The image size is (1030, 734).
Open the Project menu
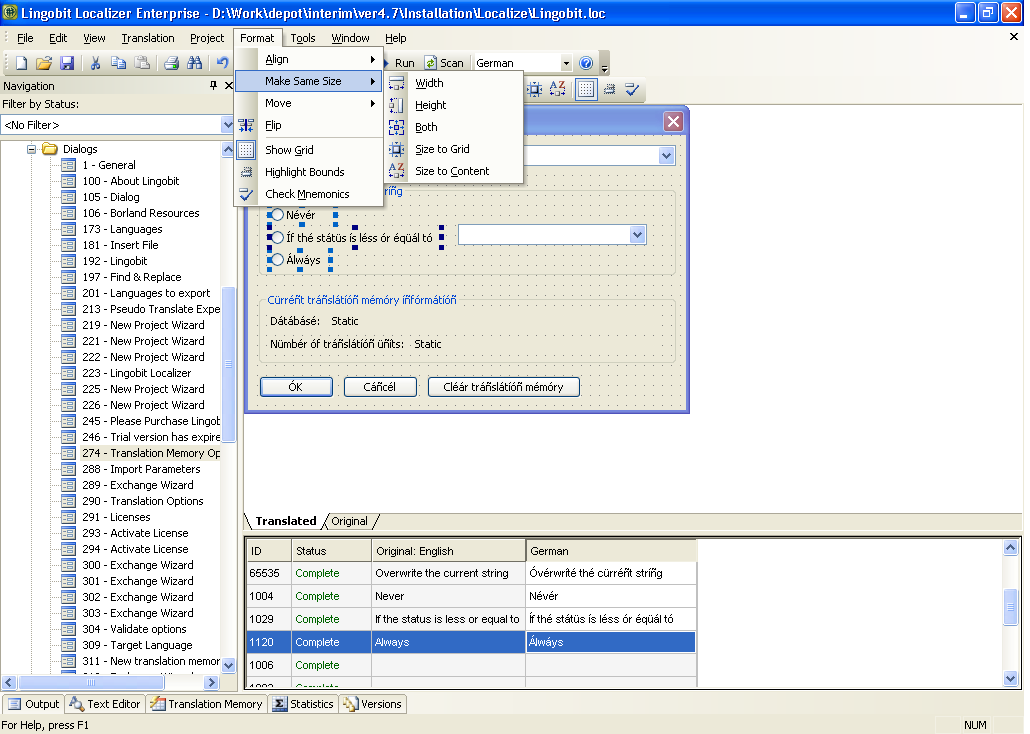[207, 38]
